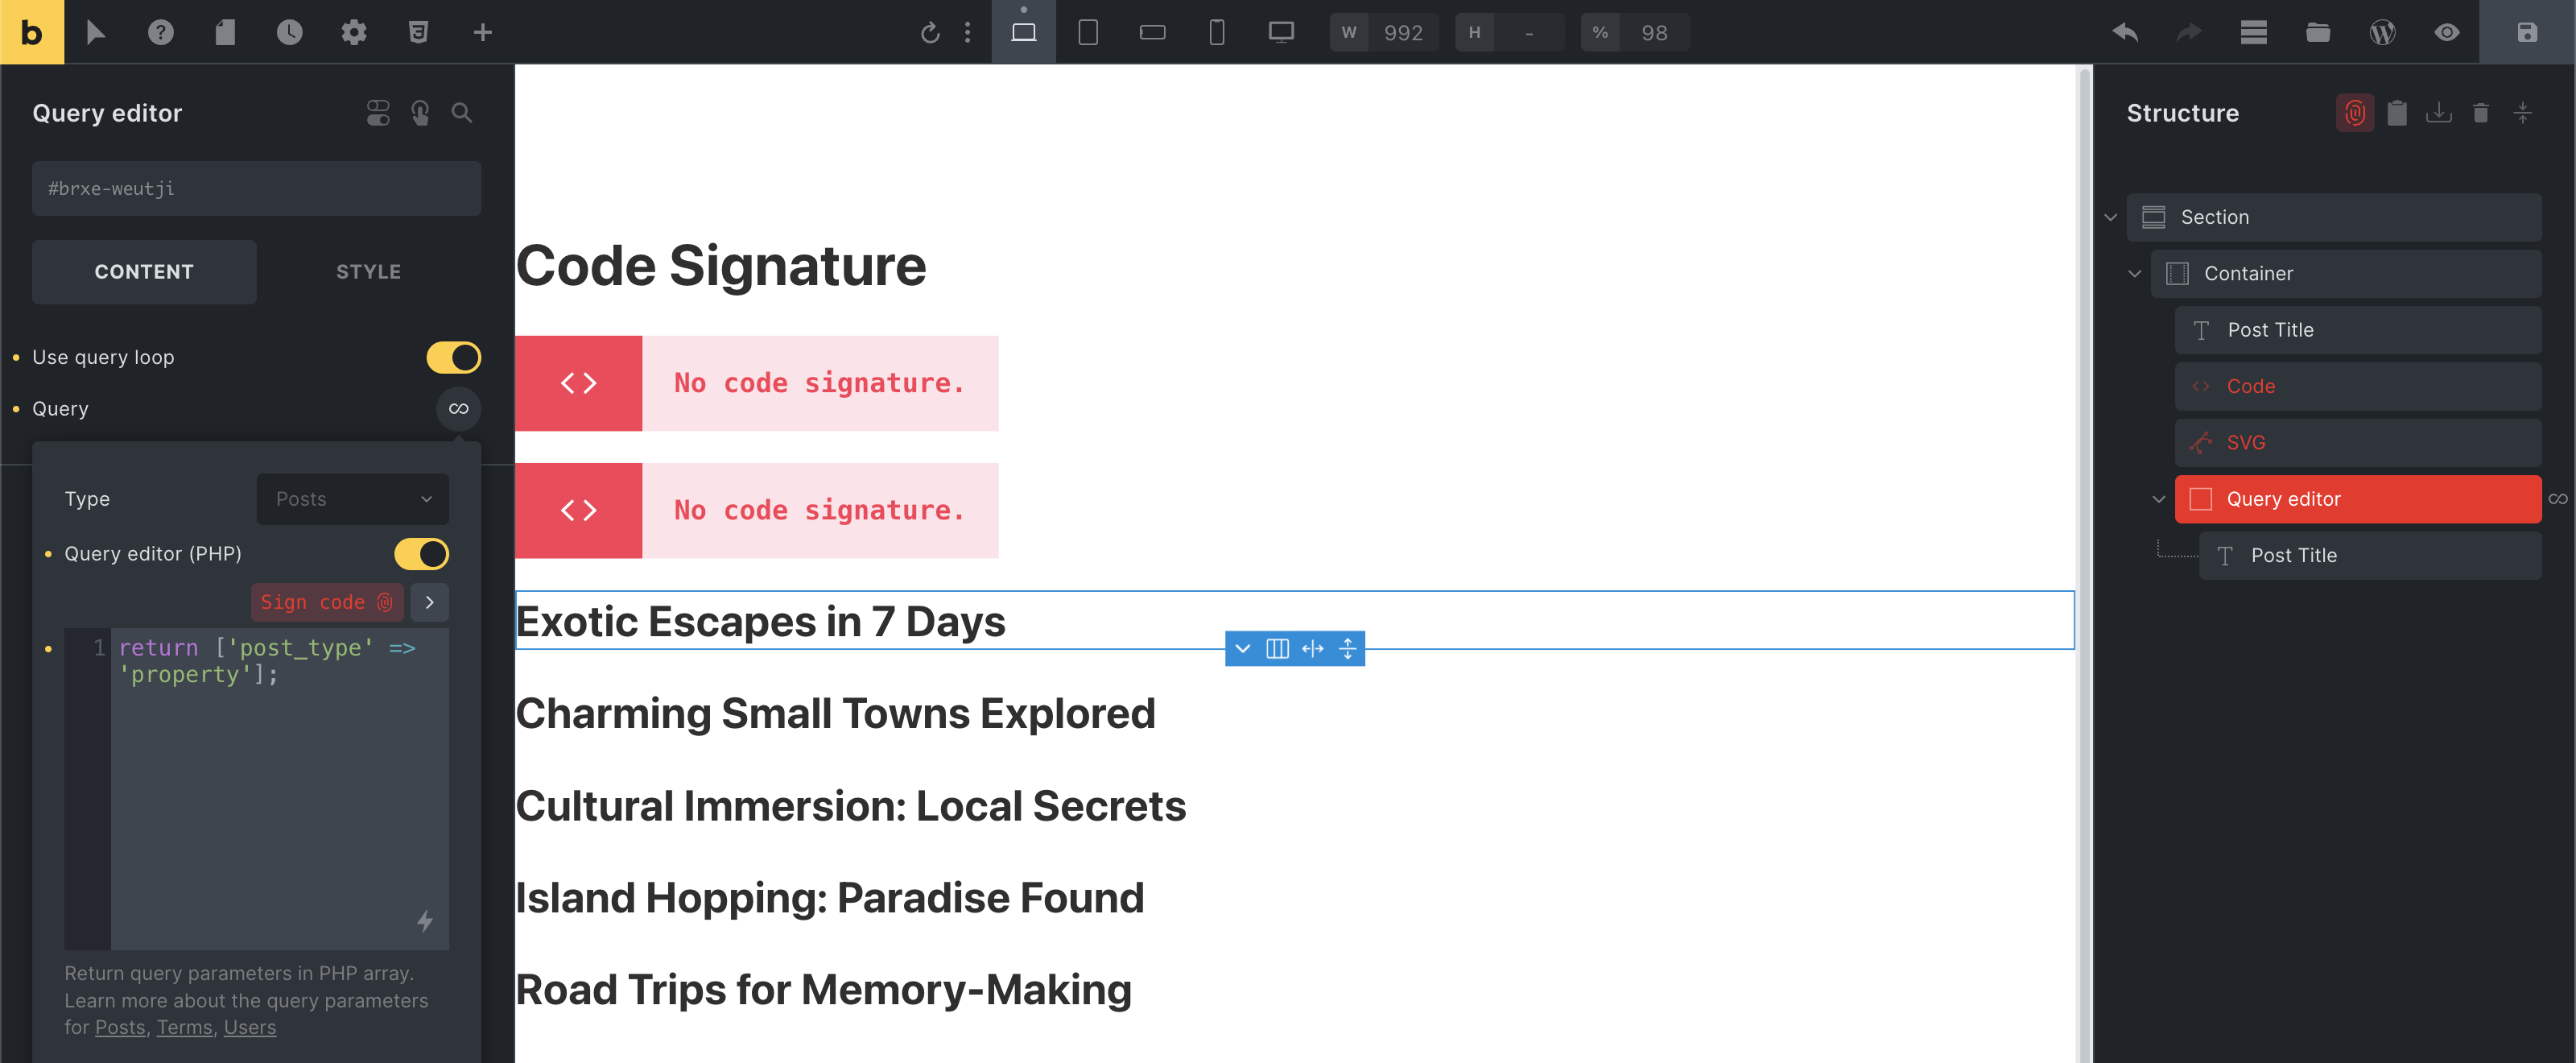The width and height of the screenshot is (2576, 1063).
Task: Turn off Query editor (PHP) toggle
Action: [x=421, y=553]
